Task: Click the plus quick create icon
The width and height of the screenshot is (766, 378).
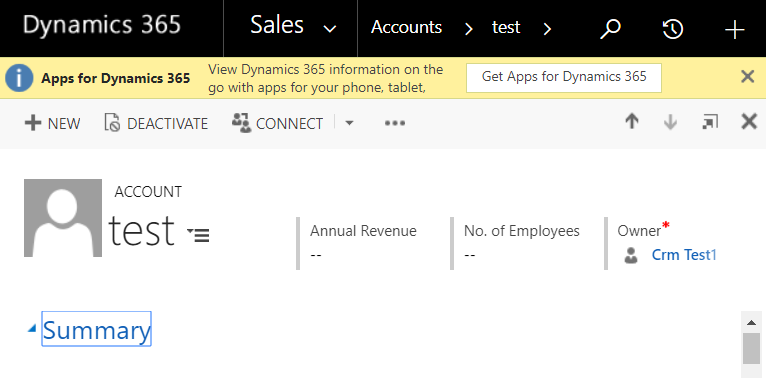Action: [734, 30]
